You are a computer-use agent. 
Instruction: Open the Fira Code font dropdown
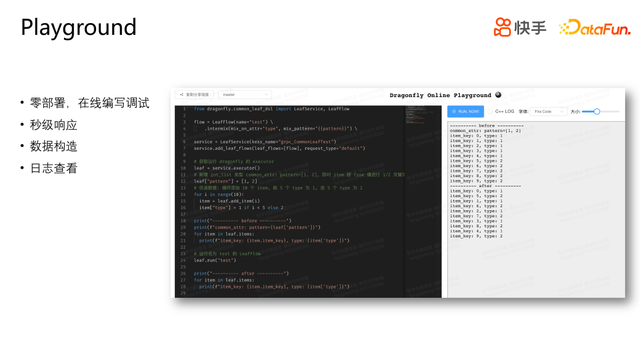(x=548, y=111)
